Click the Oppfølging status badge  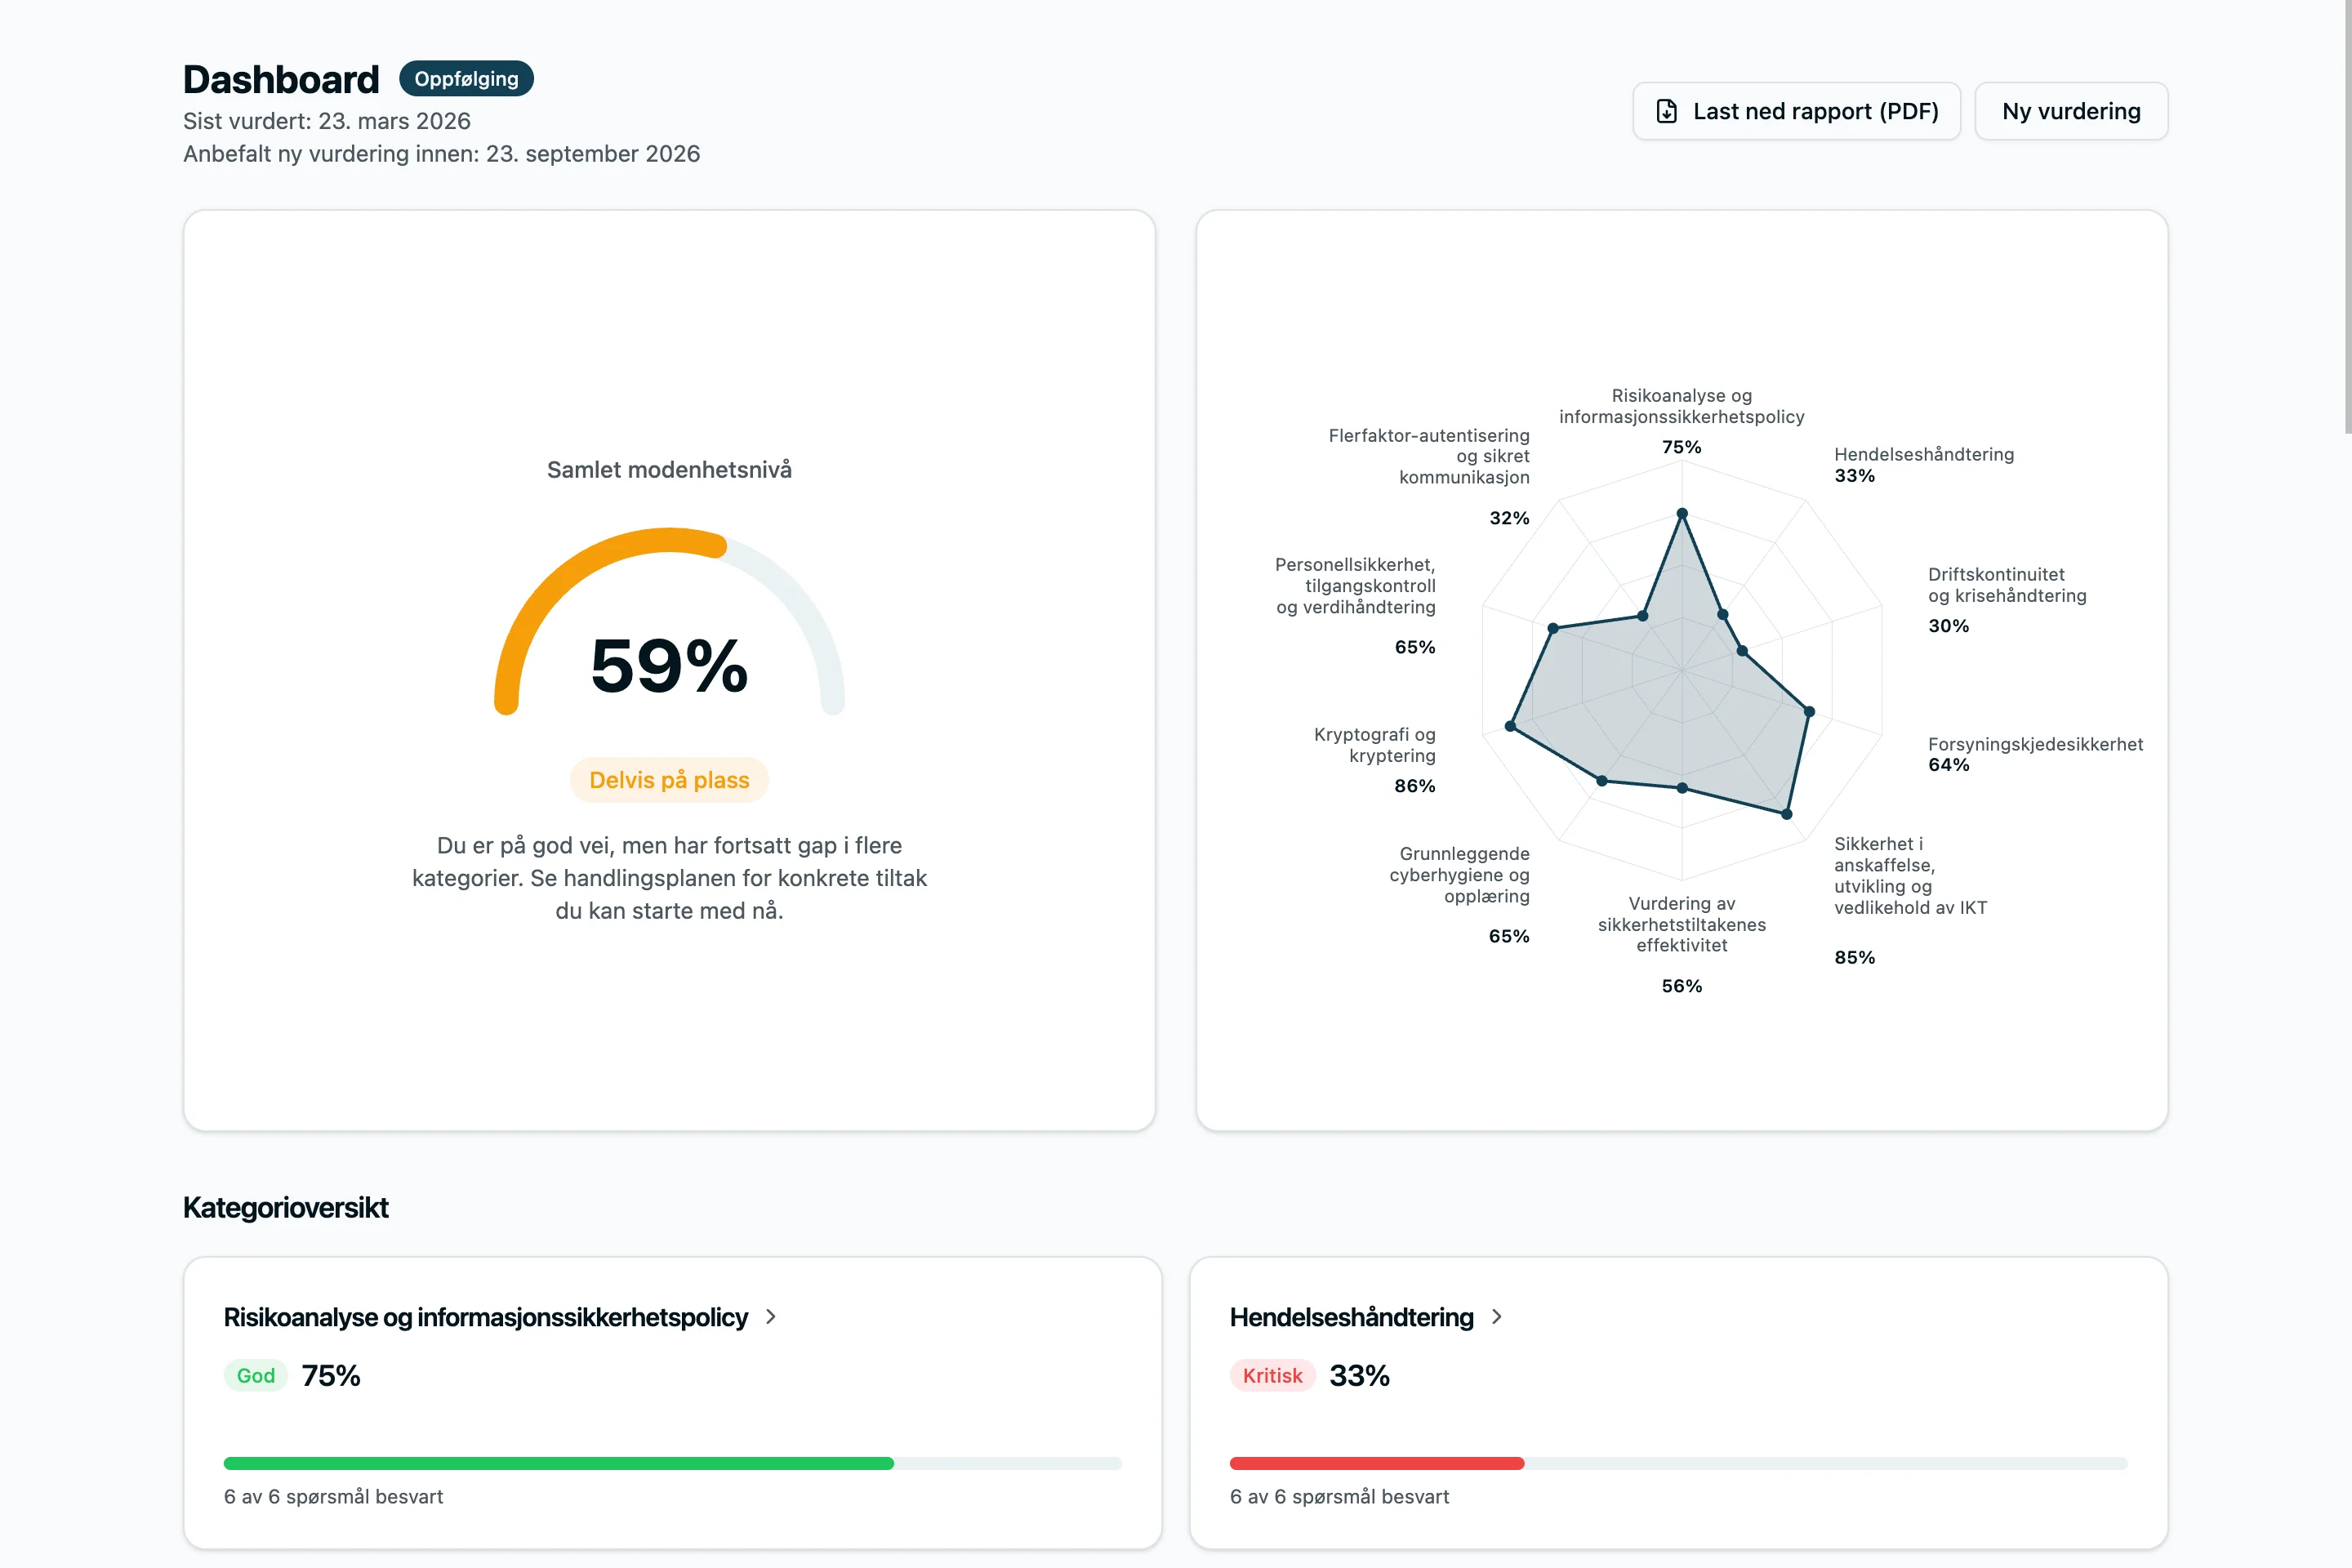[466, 78]
